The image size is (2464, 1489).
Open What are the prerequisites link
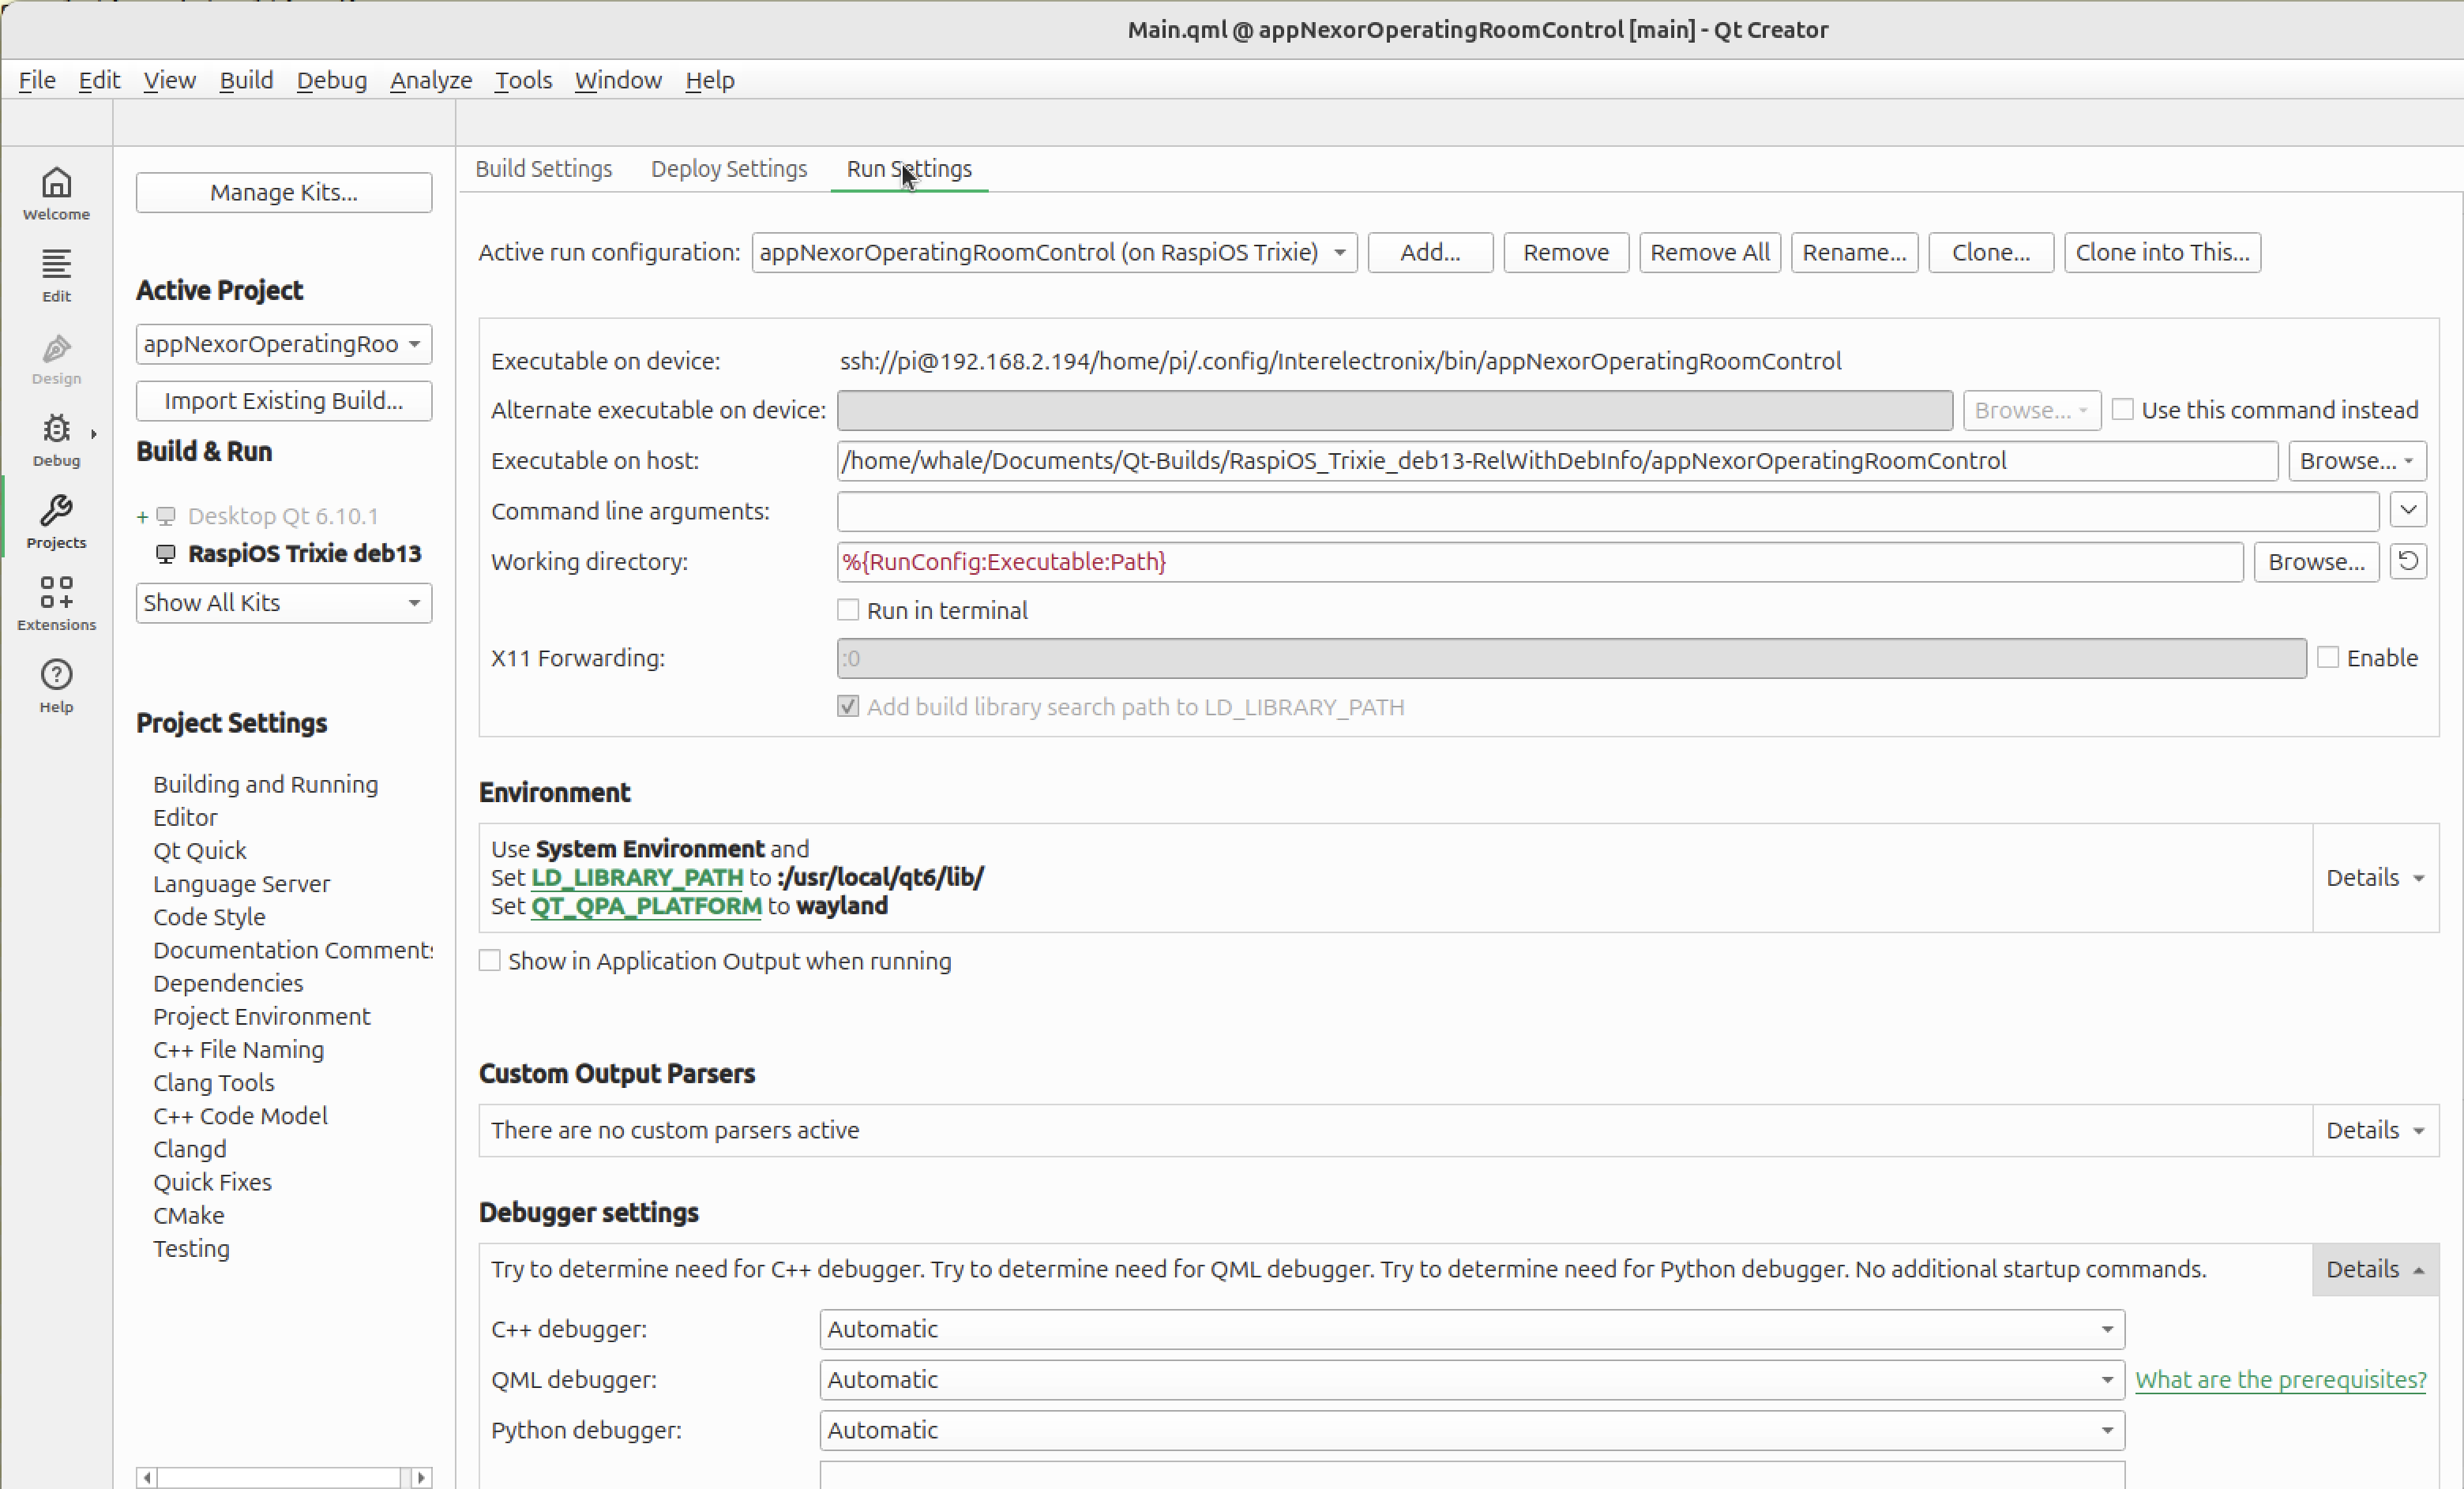tap(2280, 1379)
